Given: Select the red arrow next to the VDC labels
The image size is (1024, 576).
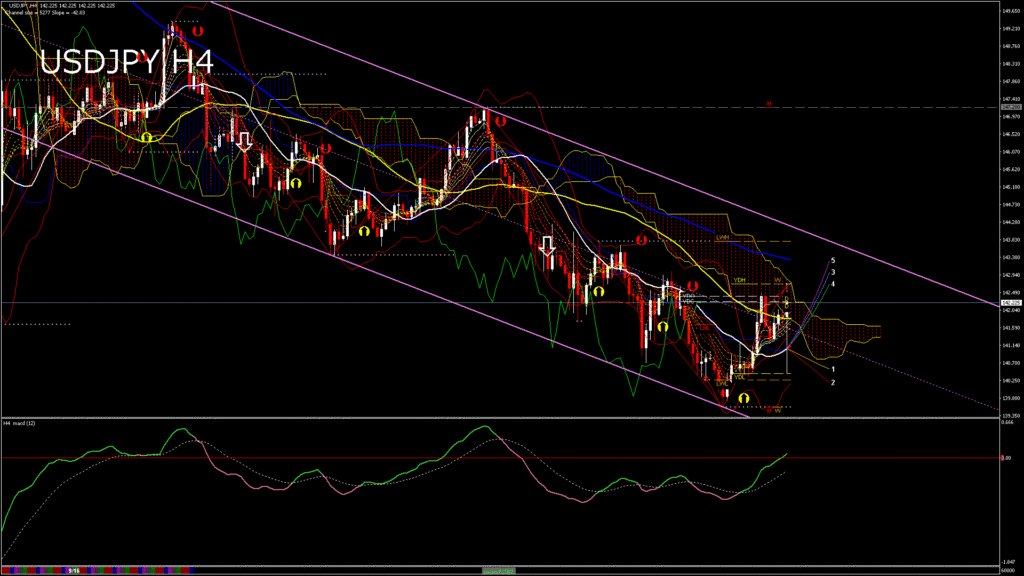Looking at the screenshot, I should click(691, 286).
